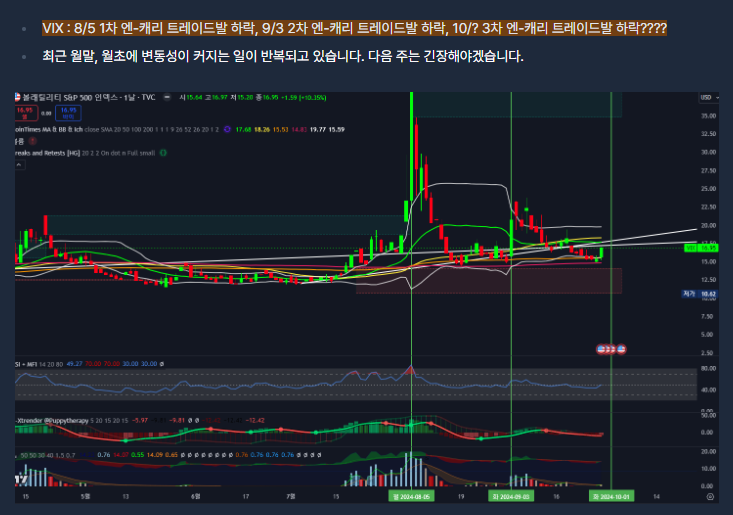Click purple status icon on MA & BB indicator

[228, 129]
